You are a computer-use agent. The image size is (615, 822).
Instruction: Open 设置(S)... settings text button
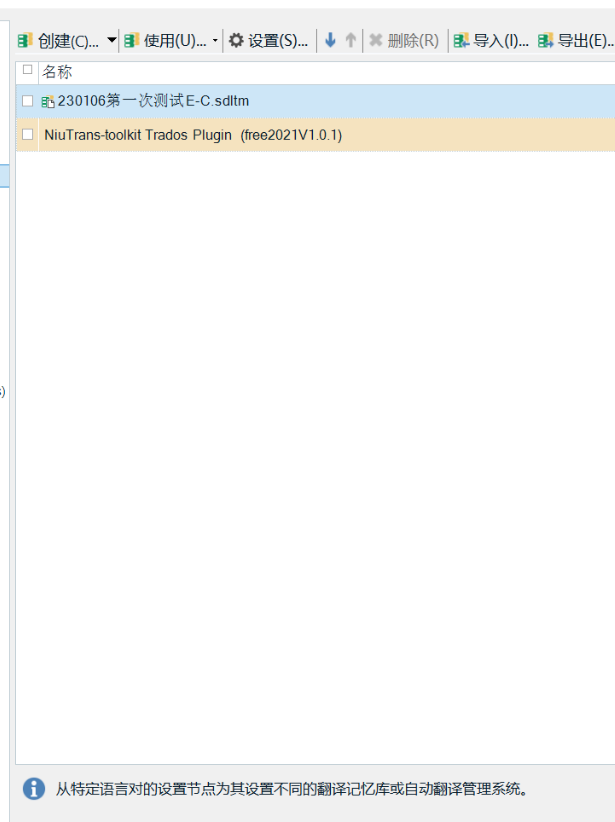click(278, 41)
